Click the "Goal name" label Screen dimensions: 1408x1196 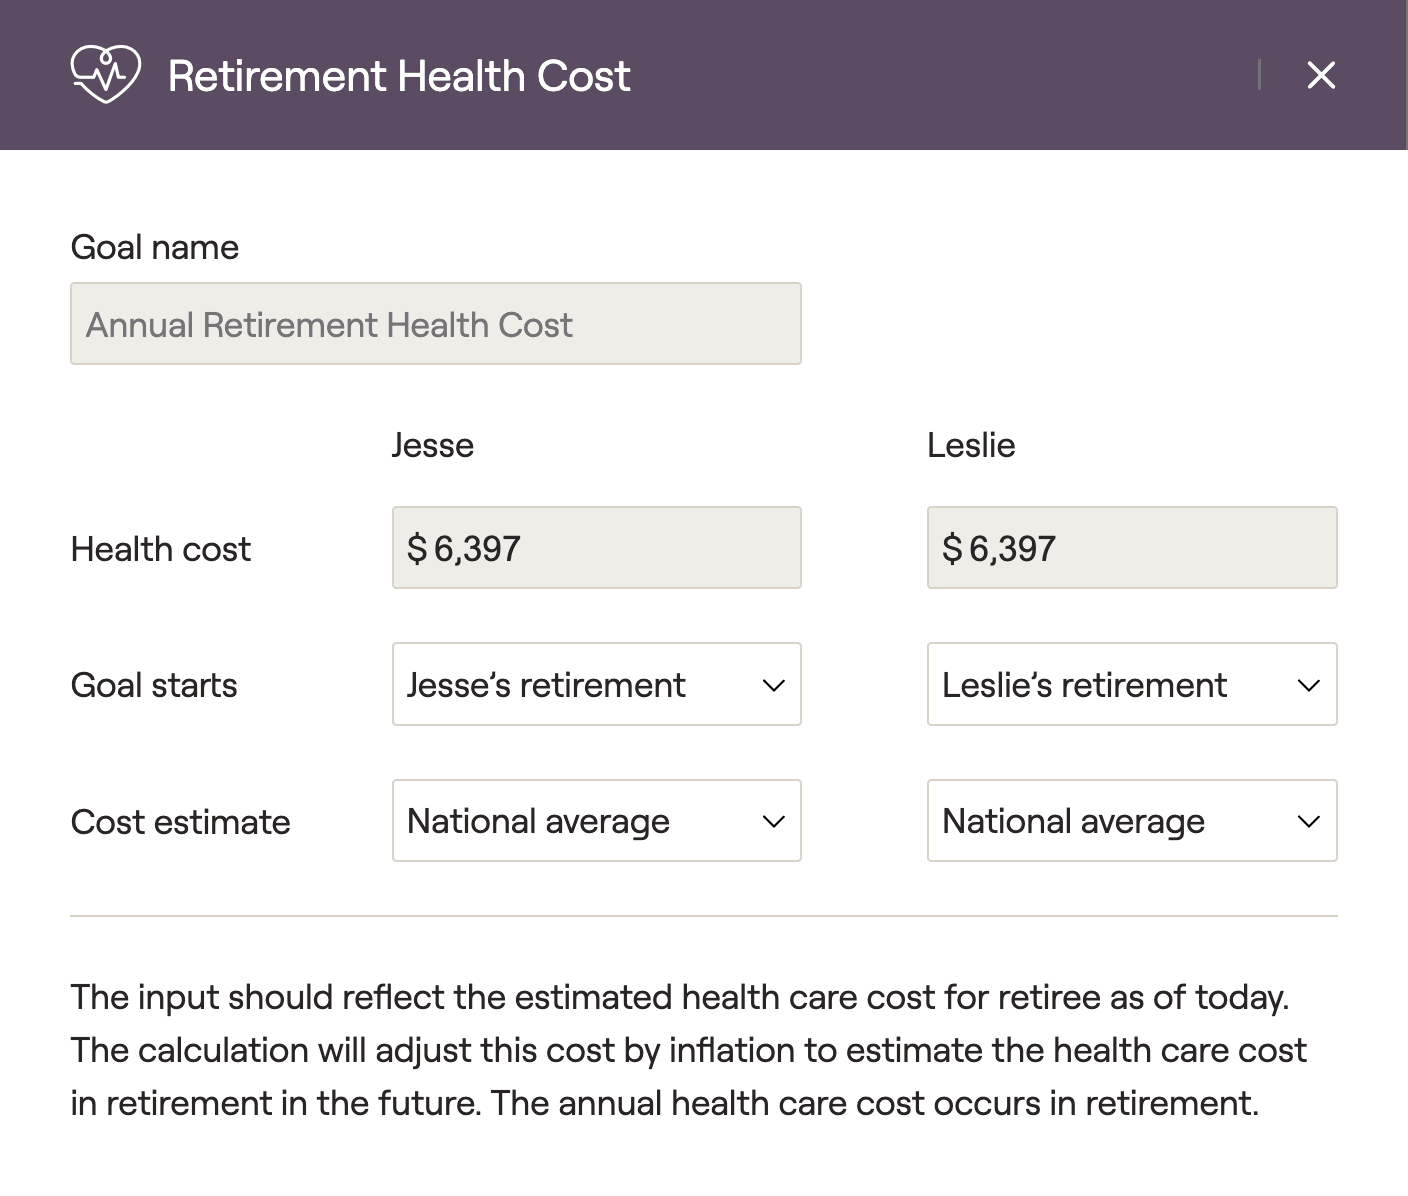pyautogui.click(x=155, y=247)
